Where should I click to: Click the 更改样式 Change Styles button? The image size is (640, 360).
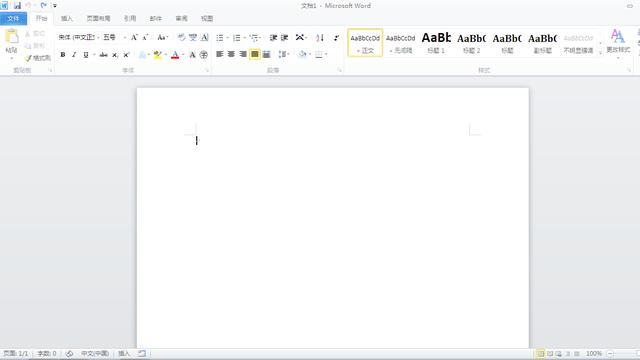tap(618, 43)
